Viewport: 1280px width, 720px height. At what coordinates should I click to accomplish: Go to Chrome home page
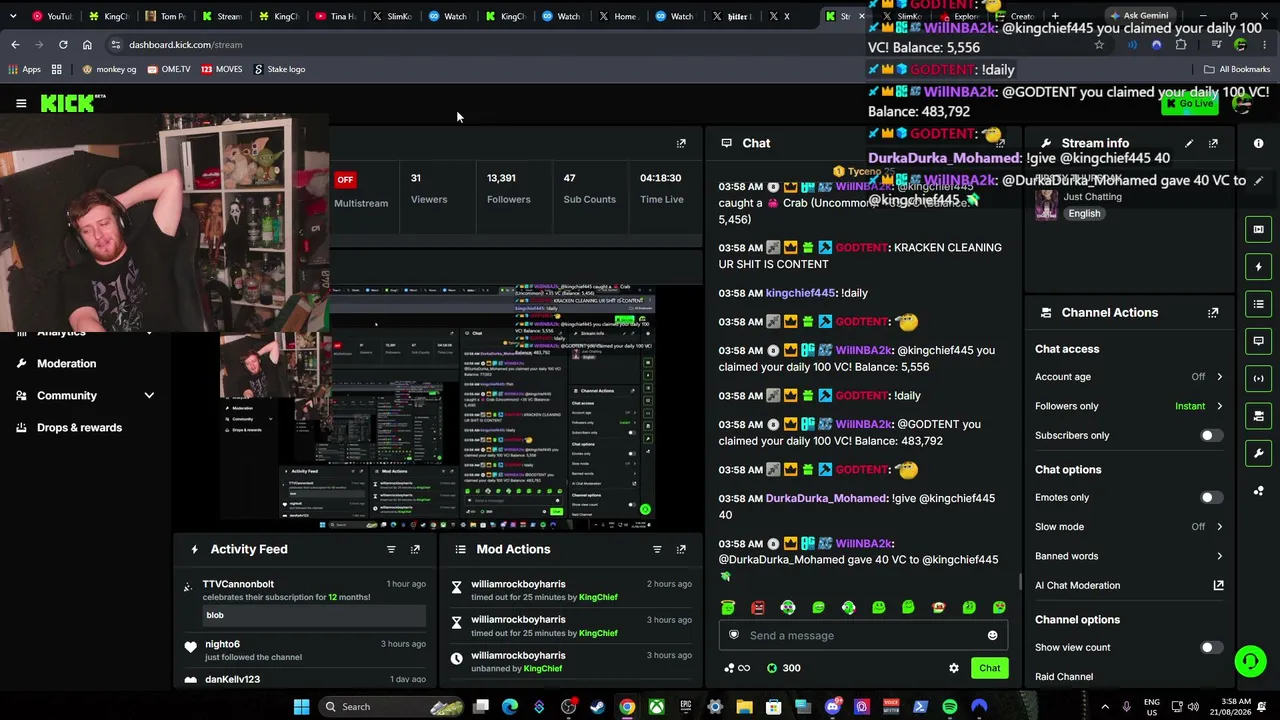coord(87,44)
